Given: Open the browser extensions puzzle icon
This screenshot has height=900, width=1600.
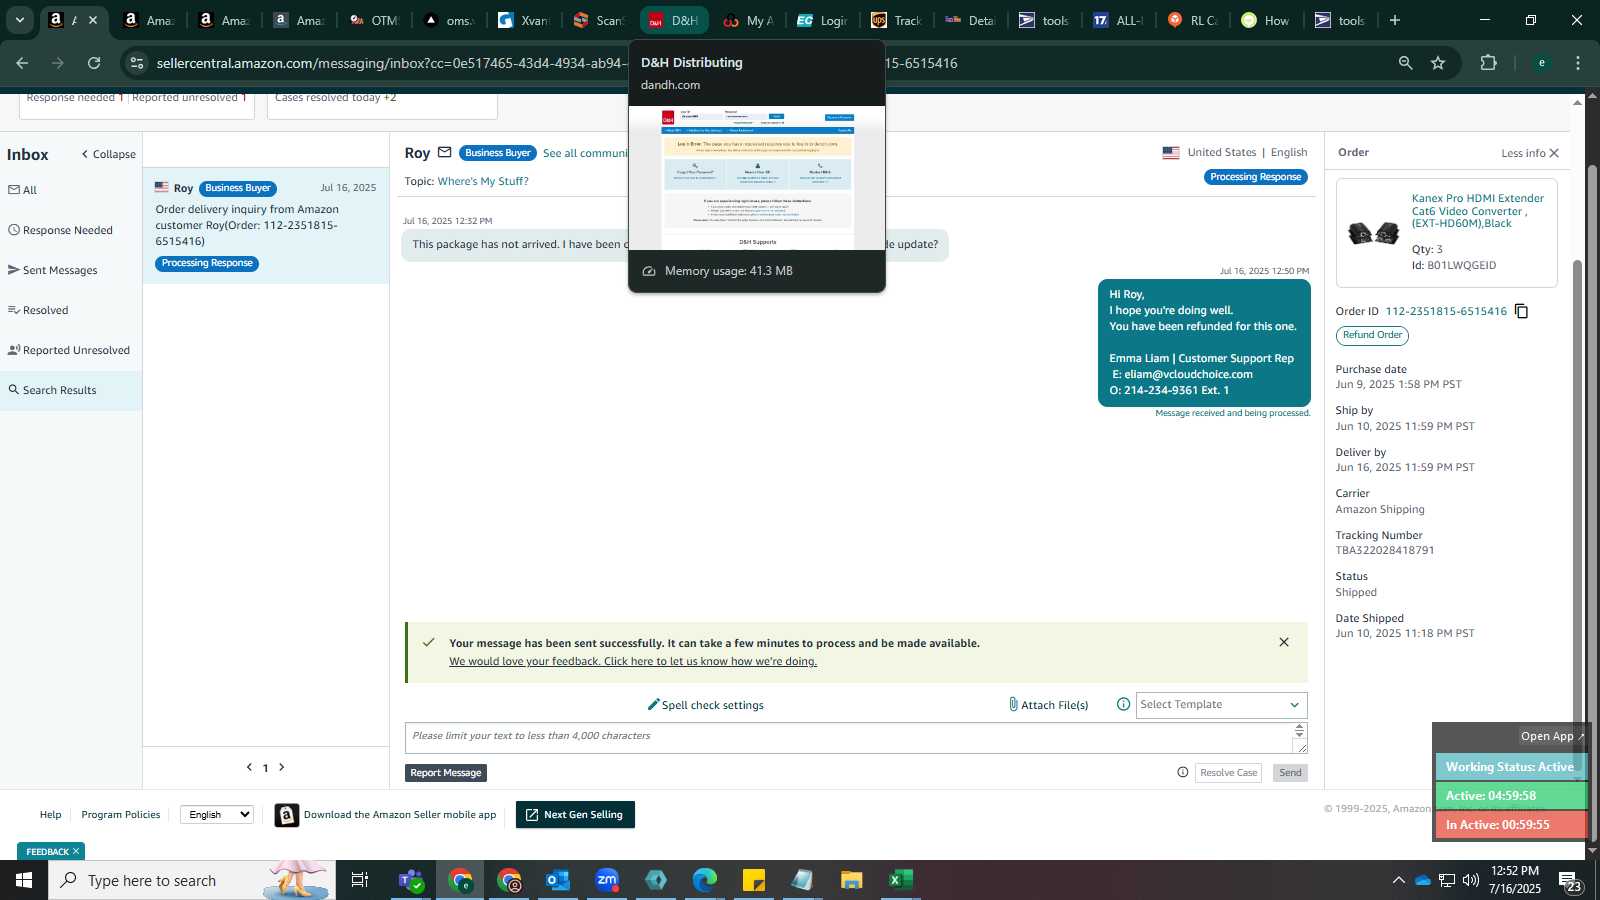Looking at the screenshot, I should pos(1488,63).
